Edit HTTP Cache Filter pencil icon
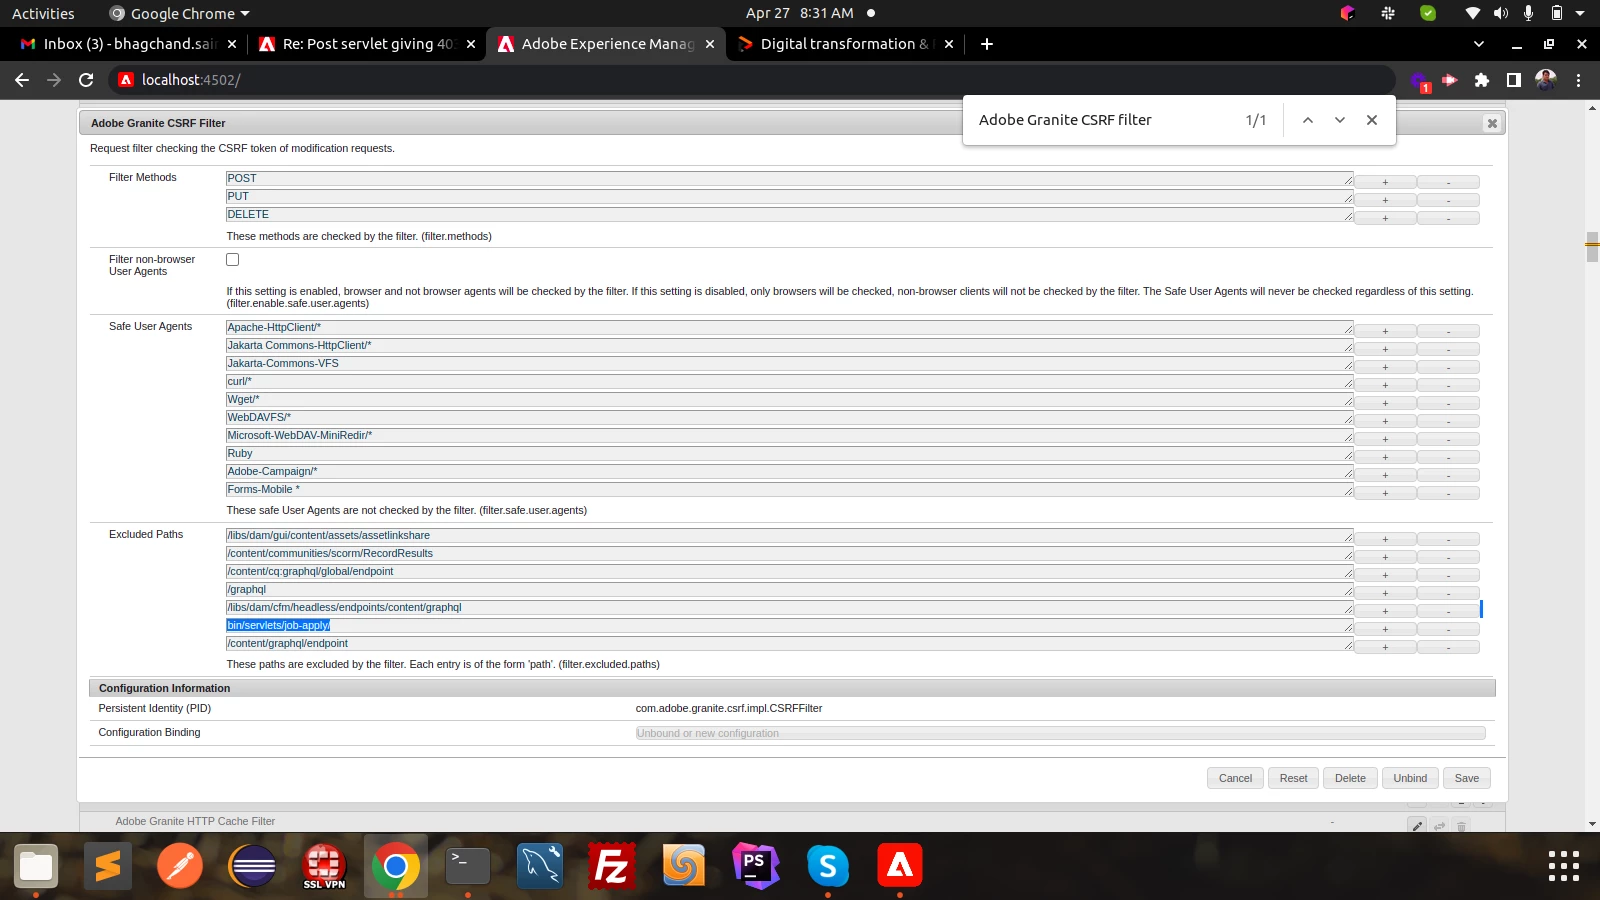Viewport: 1600px width, 900px height. pyautogui.click(x=1417, y=825)
